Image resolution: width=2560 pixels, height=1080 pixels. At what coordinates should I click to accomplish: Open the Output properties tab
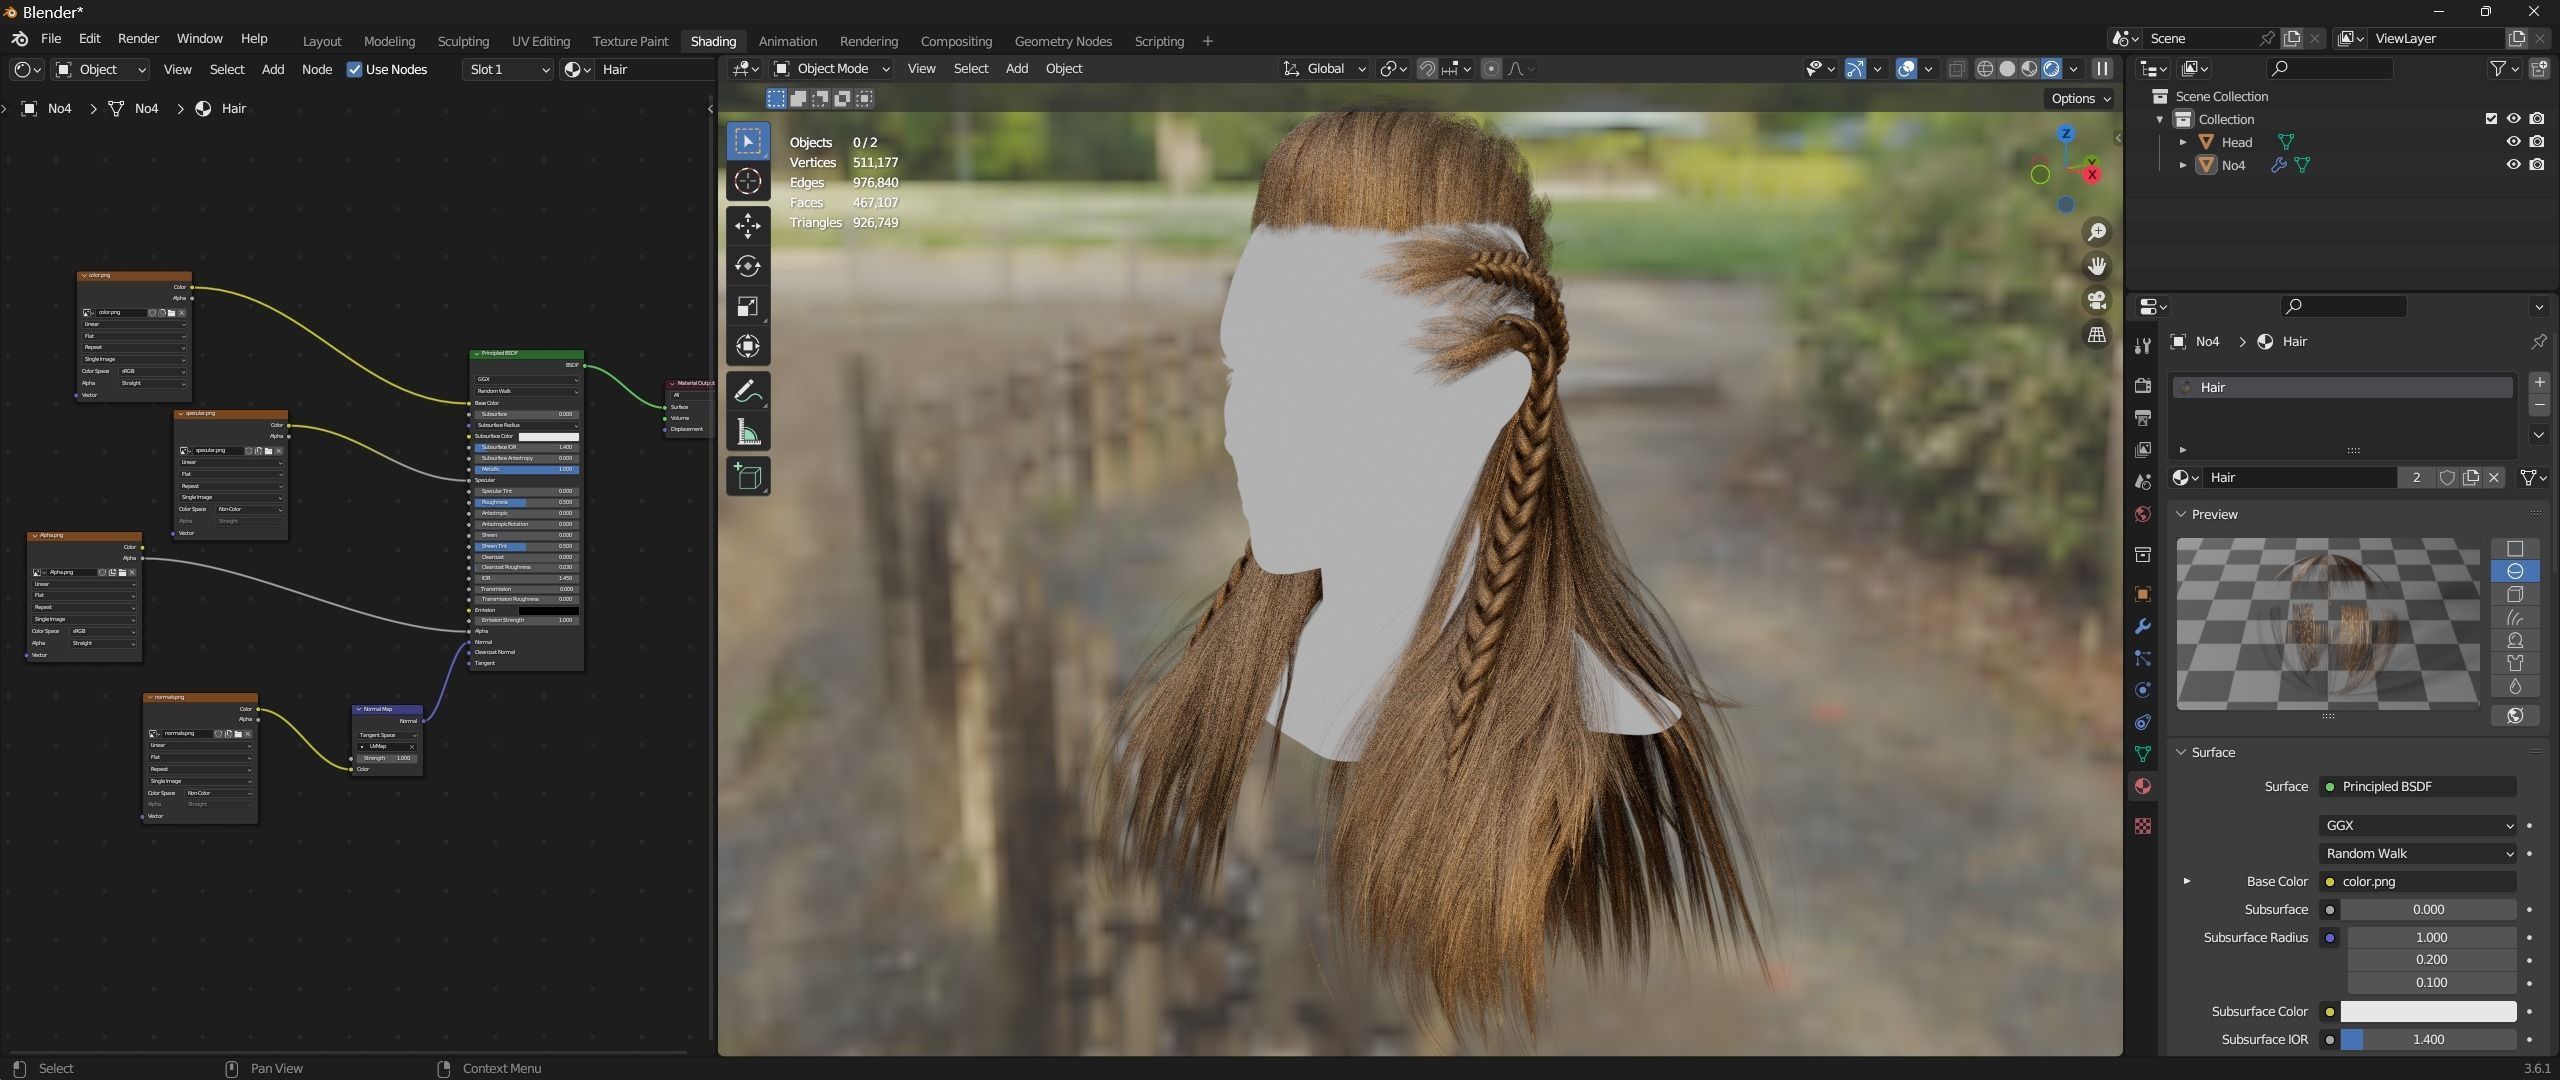coord(2142,418)
